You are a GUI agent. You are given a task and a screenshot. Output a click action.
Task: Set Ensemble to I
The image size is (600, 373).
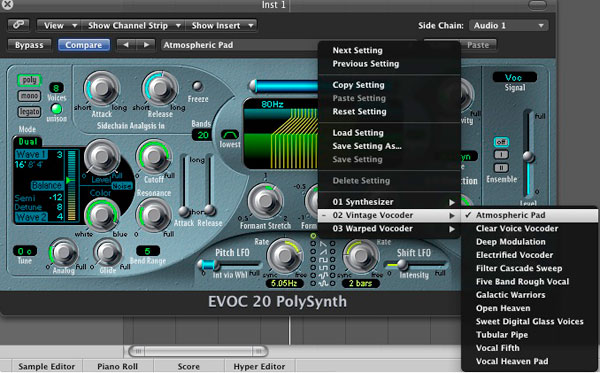tap(501, 155)
